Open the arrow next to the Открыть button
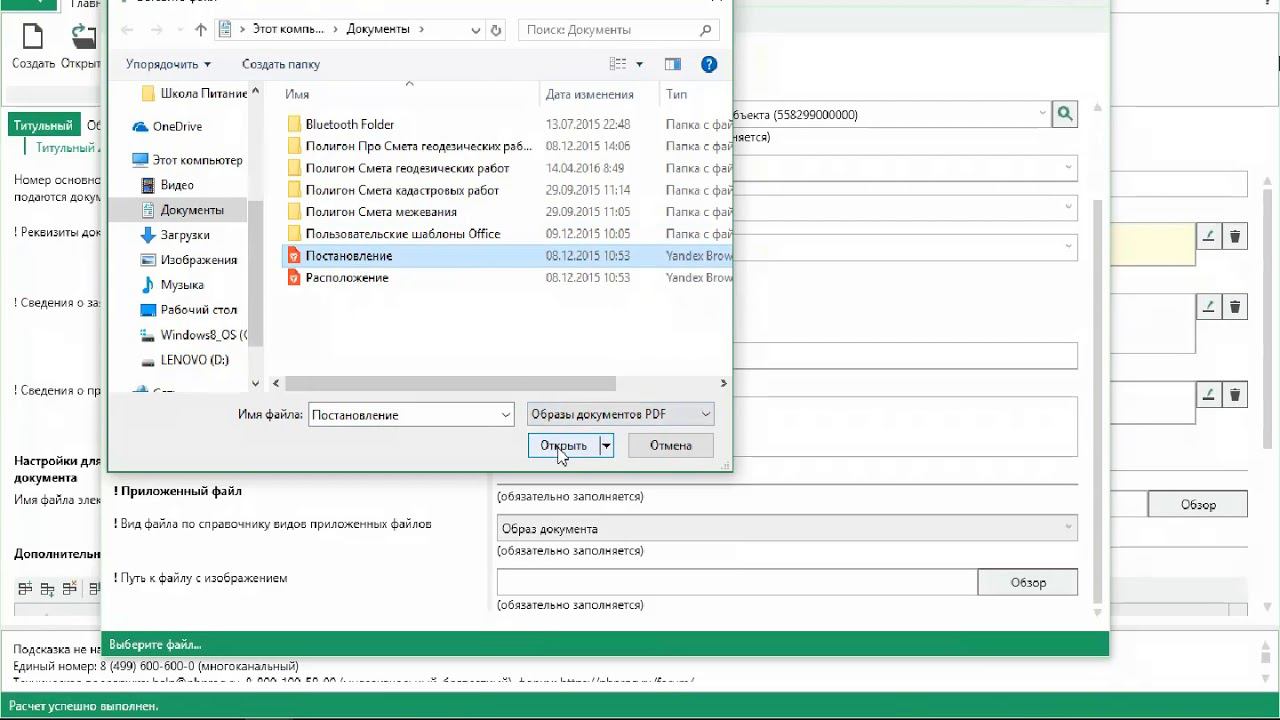 (x=606, y=446)
